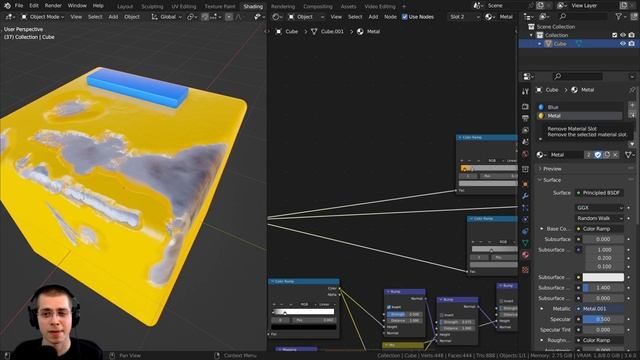This screenshot has height=360, width=640.
Task: Open the Render menu
Action: (53, 6)
